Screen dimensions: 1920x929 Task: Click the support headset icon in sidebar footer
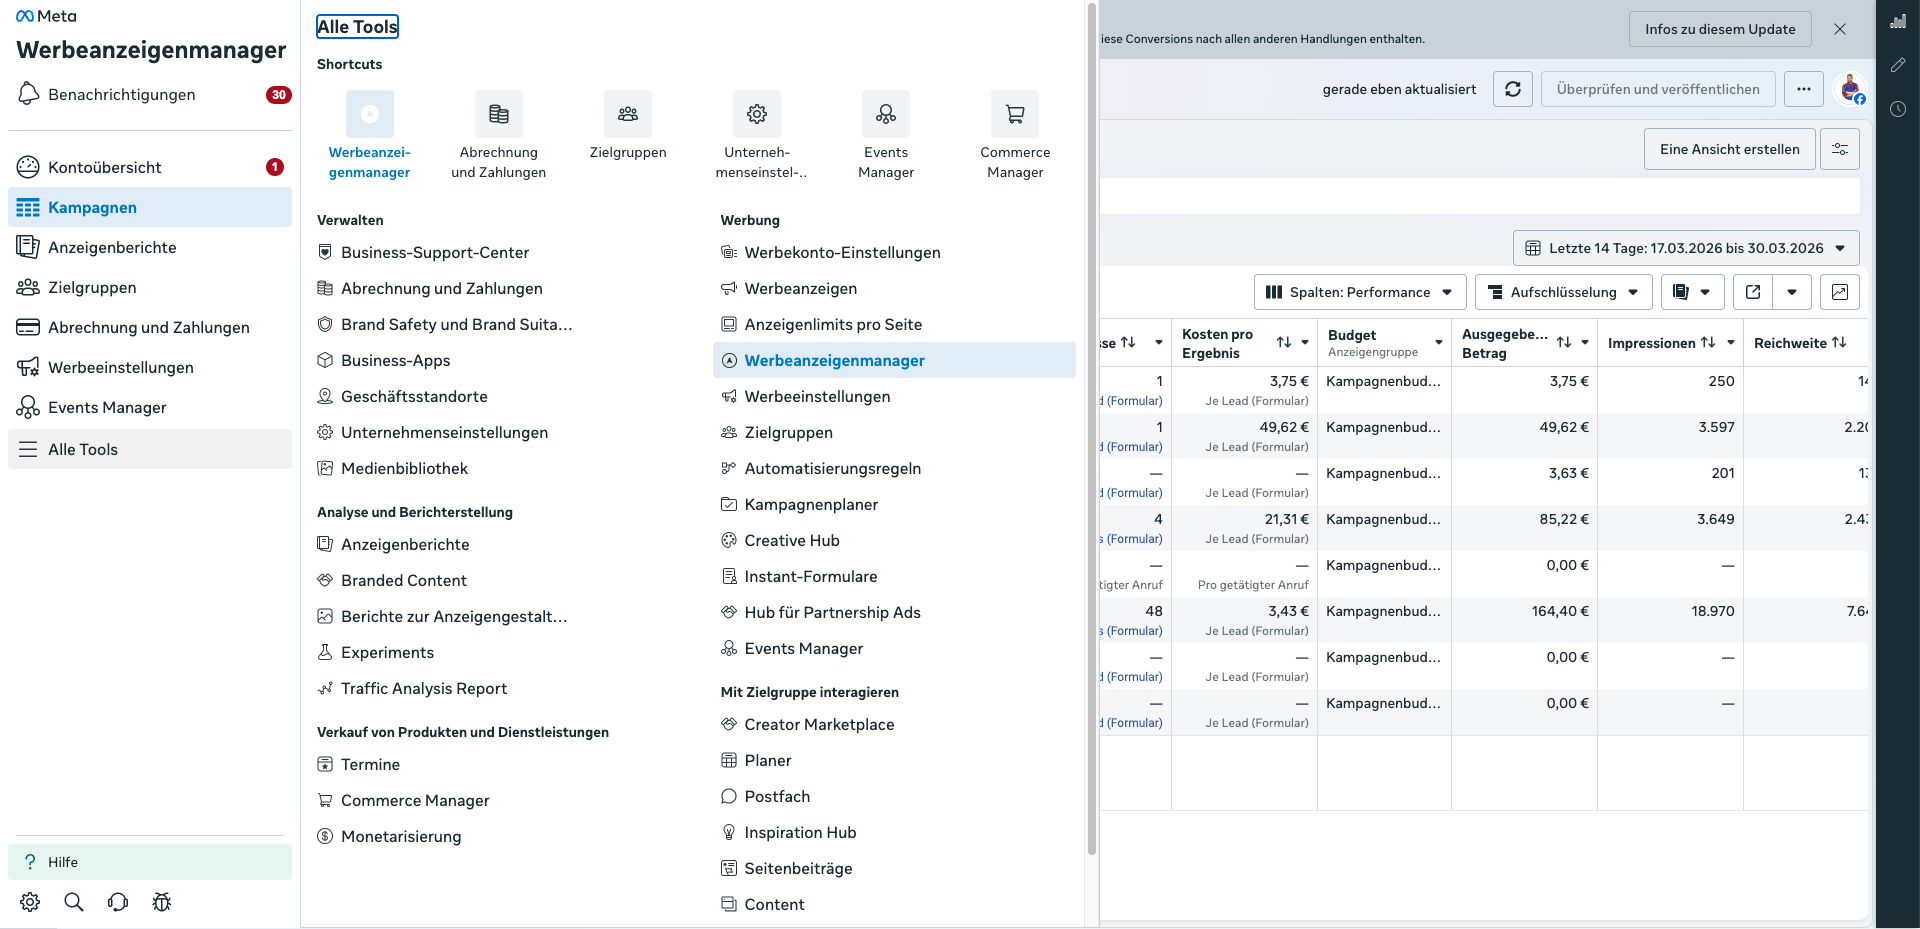(x=118, y=902)
